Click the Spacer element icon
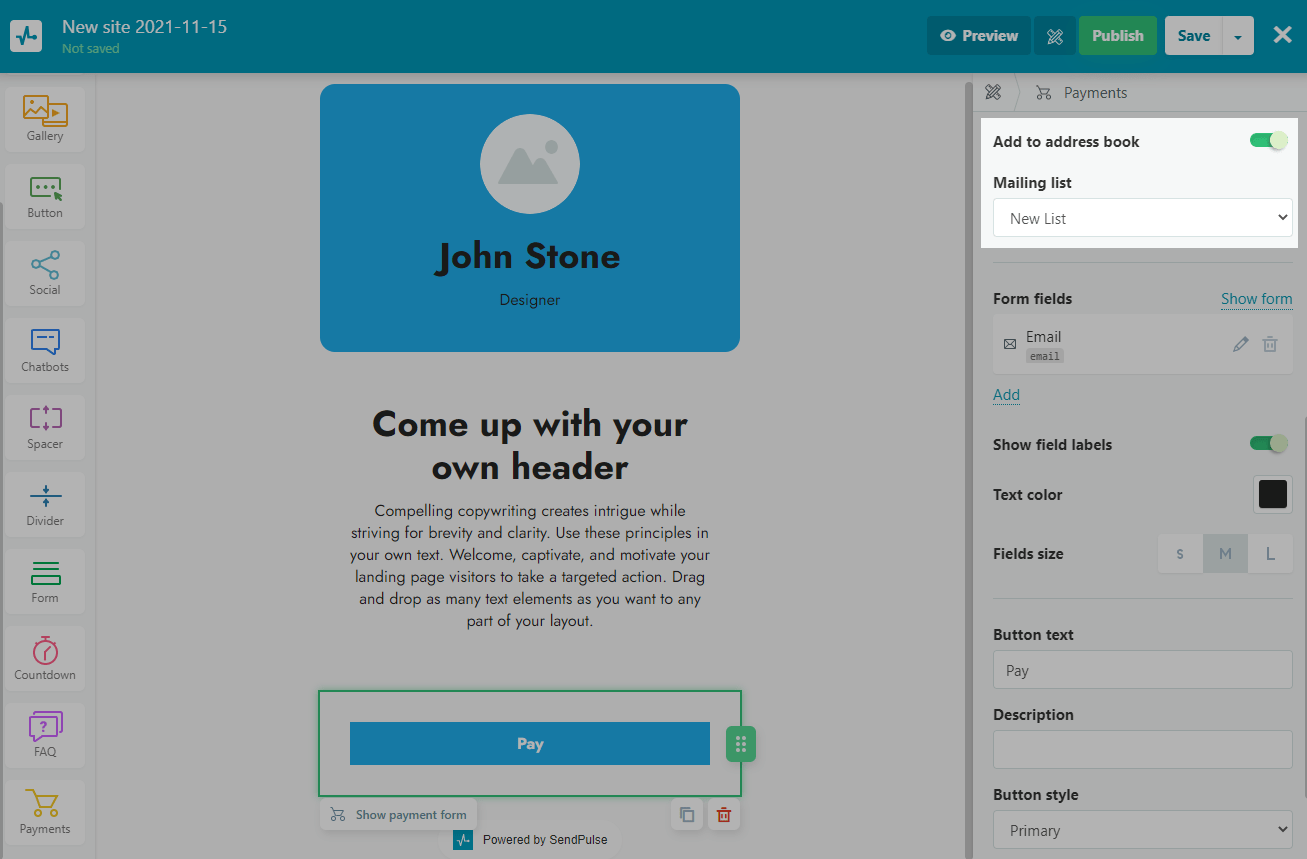The height and width of the screenshot is (859, 1307). [45, 426]
